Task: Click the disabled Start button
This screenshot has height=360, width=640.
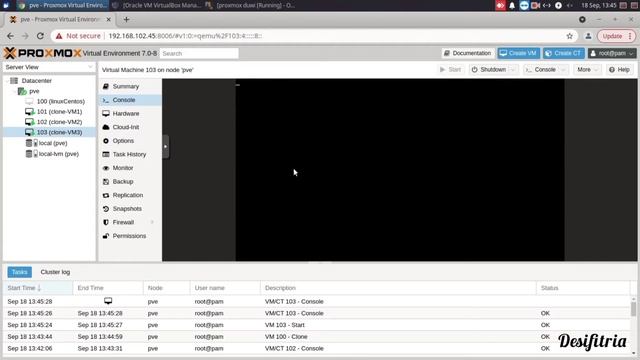Action: pos(450,70)
